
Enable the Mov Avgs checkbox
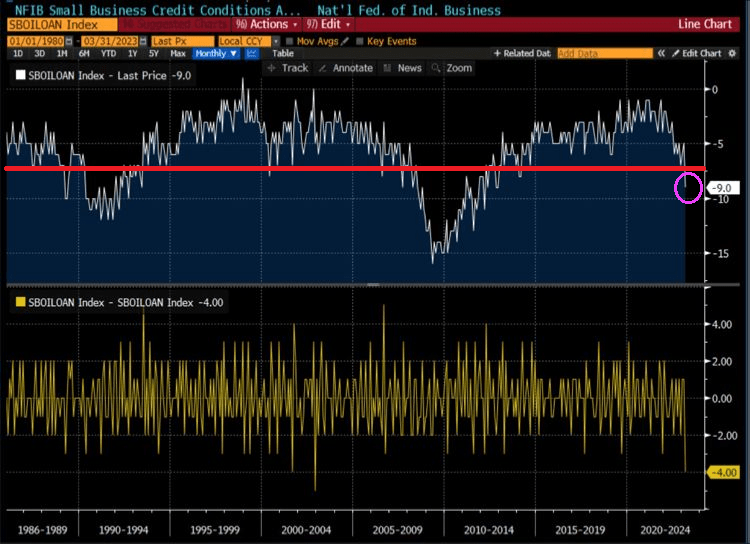(x=289, y=41)
